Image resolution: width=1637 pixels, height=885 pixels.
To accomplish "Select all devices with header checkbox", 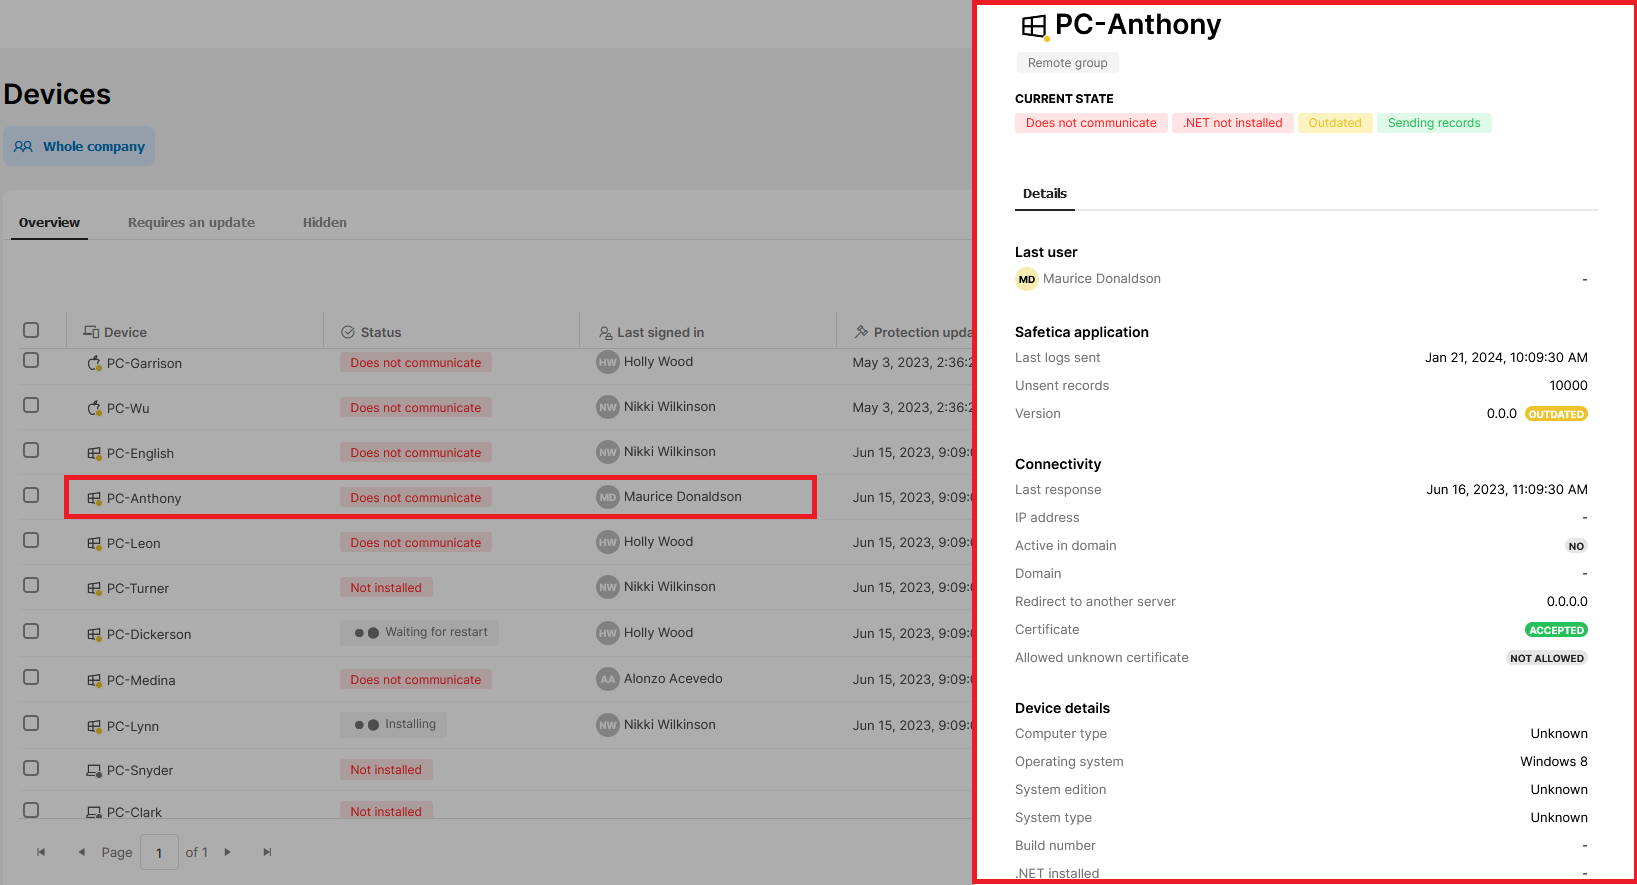I will [x=31, y=330].
